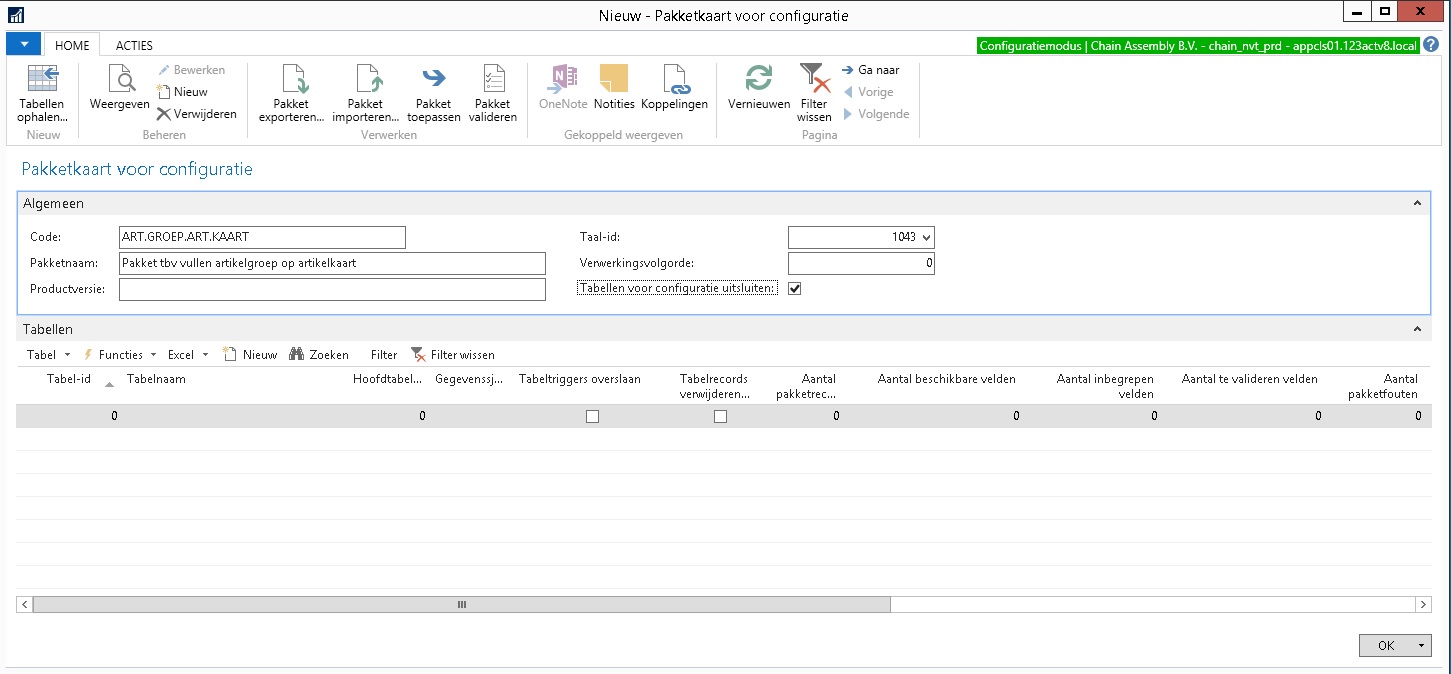Click the Tabel-id cell in first row
Screen dimensions: 1451x674
click(x=69, y=416)
